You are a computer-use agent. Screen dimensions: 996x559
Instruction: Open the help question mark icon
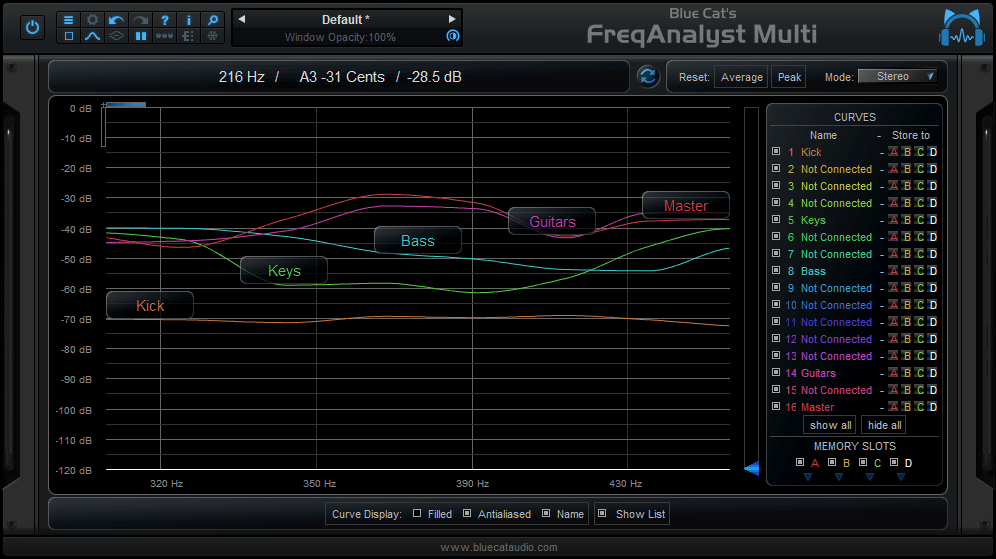point(164,19)
